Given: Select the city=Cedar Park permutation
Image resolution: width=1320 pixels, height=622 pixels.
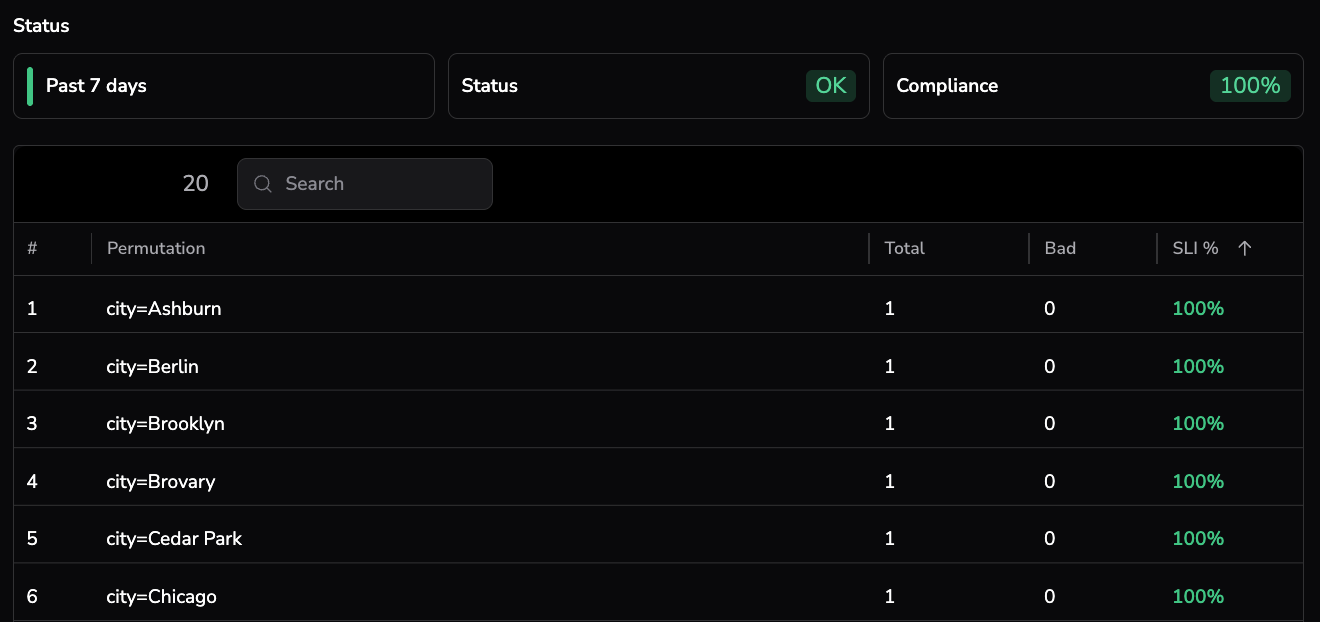Looking at the screenshot, I should pos(175,539).
